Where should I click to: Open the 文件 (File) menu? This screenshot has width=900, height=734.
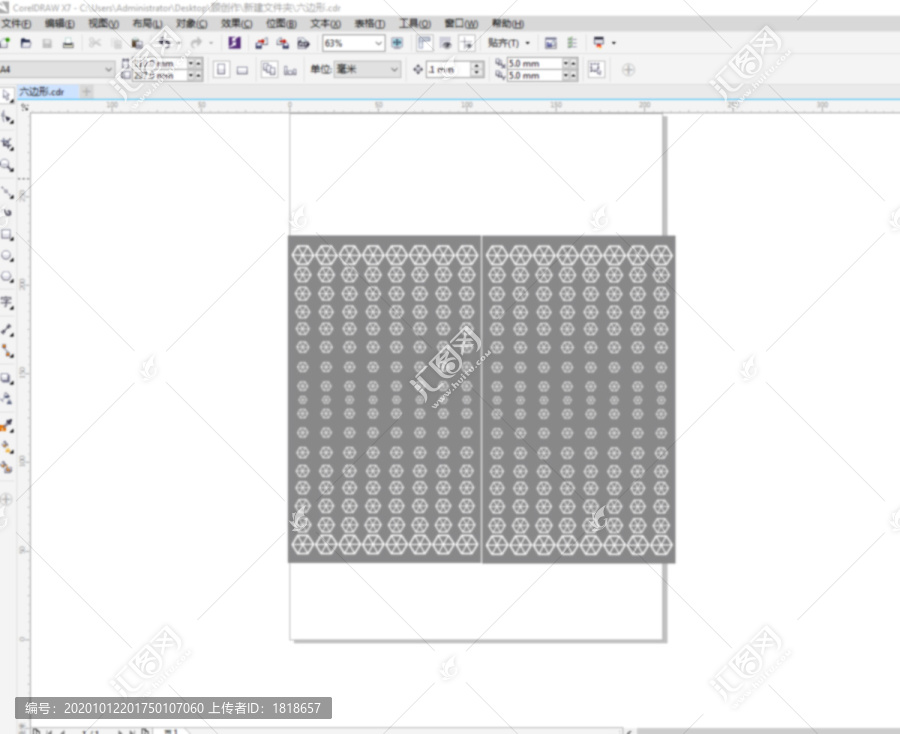pos(15,24)
